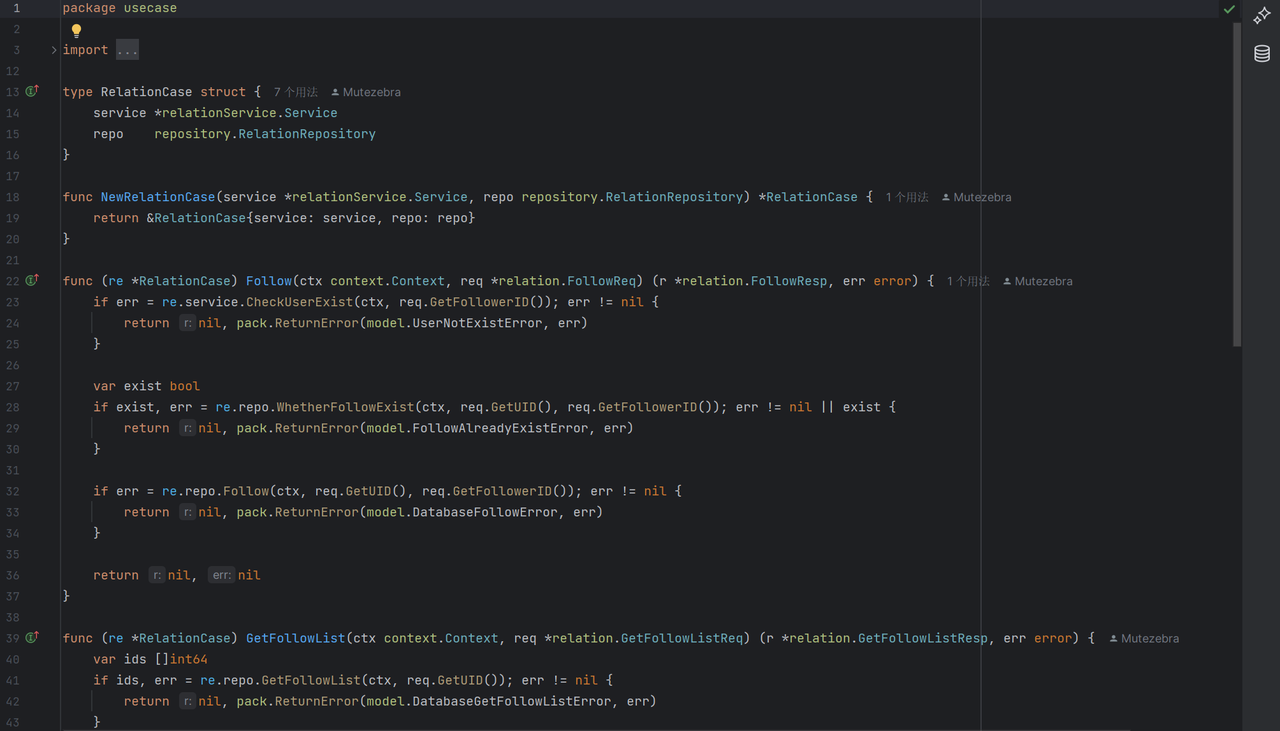Click "var exist bool" declaration

(147, 386)
